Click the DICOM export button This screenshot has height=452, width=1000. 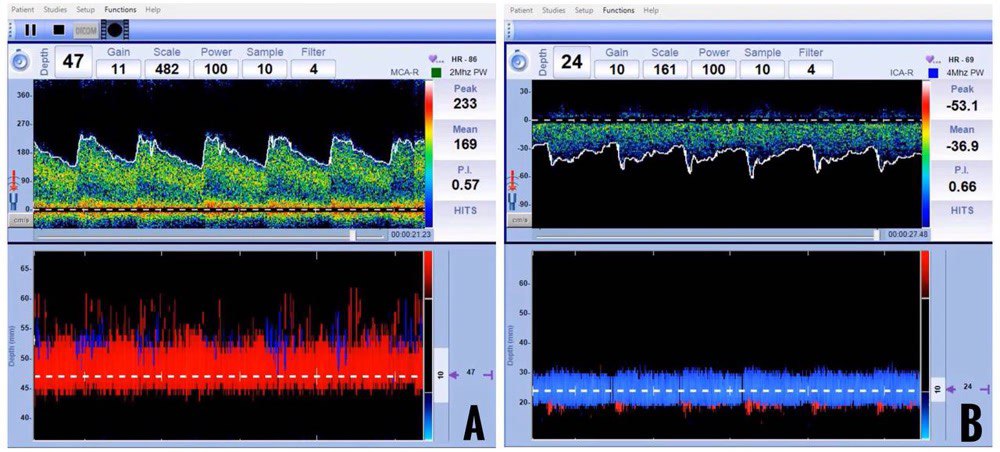click(x=85, y=29)
